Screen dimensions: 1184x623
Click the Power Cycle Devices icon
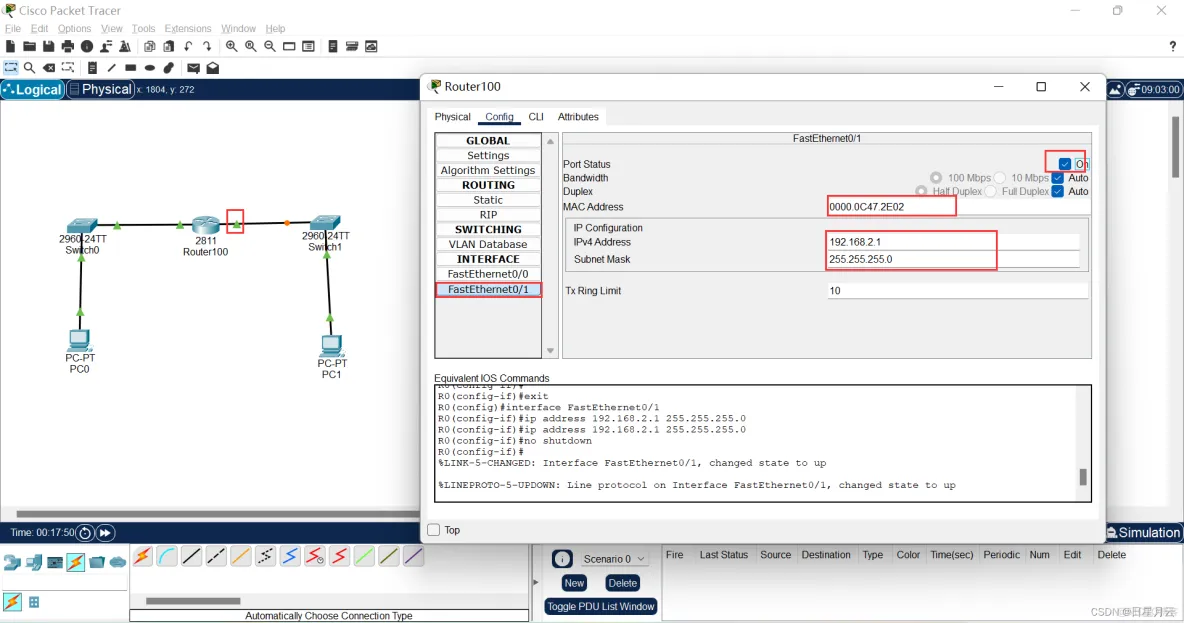coord(85,533)
